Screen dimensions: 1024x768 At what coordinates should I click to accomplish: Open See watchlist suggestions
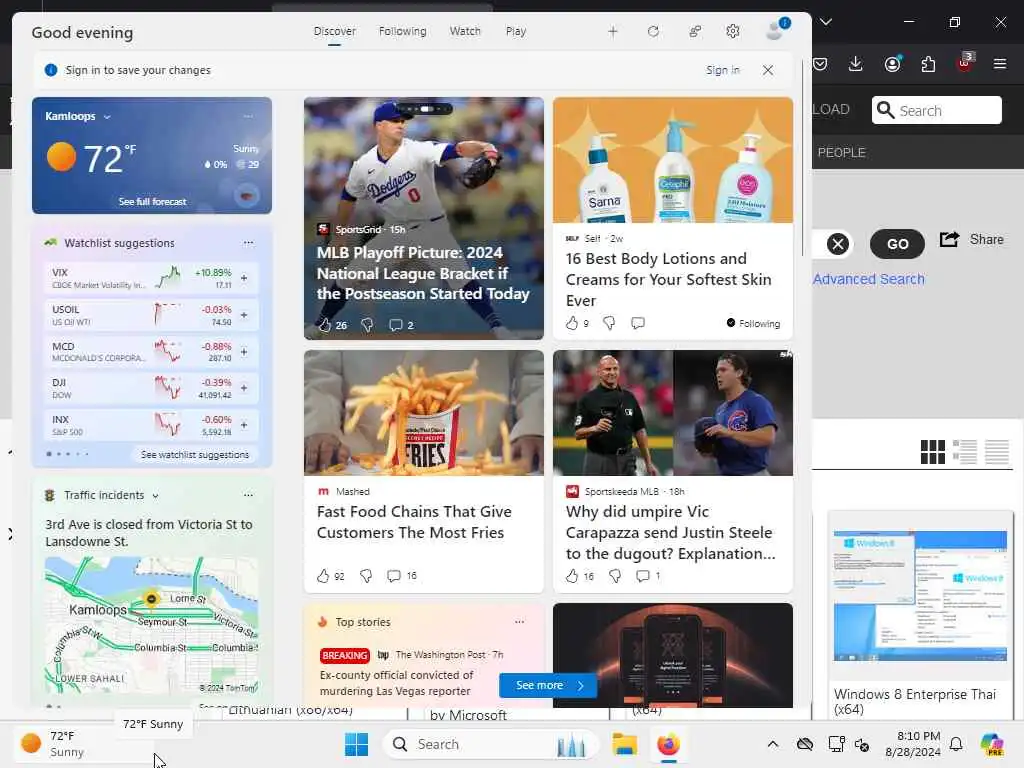pos(195,455)
